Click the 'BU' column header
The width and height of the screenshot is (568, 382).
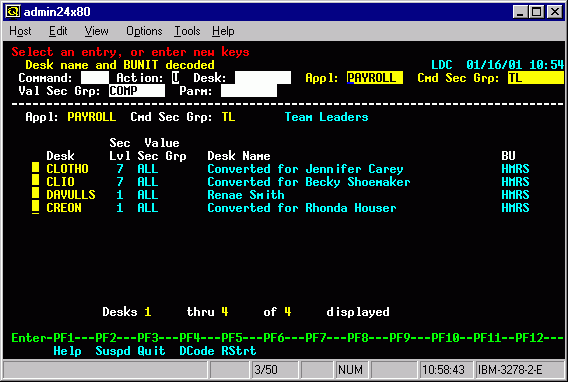click(508, 156)
